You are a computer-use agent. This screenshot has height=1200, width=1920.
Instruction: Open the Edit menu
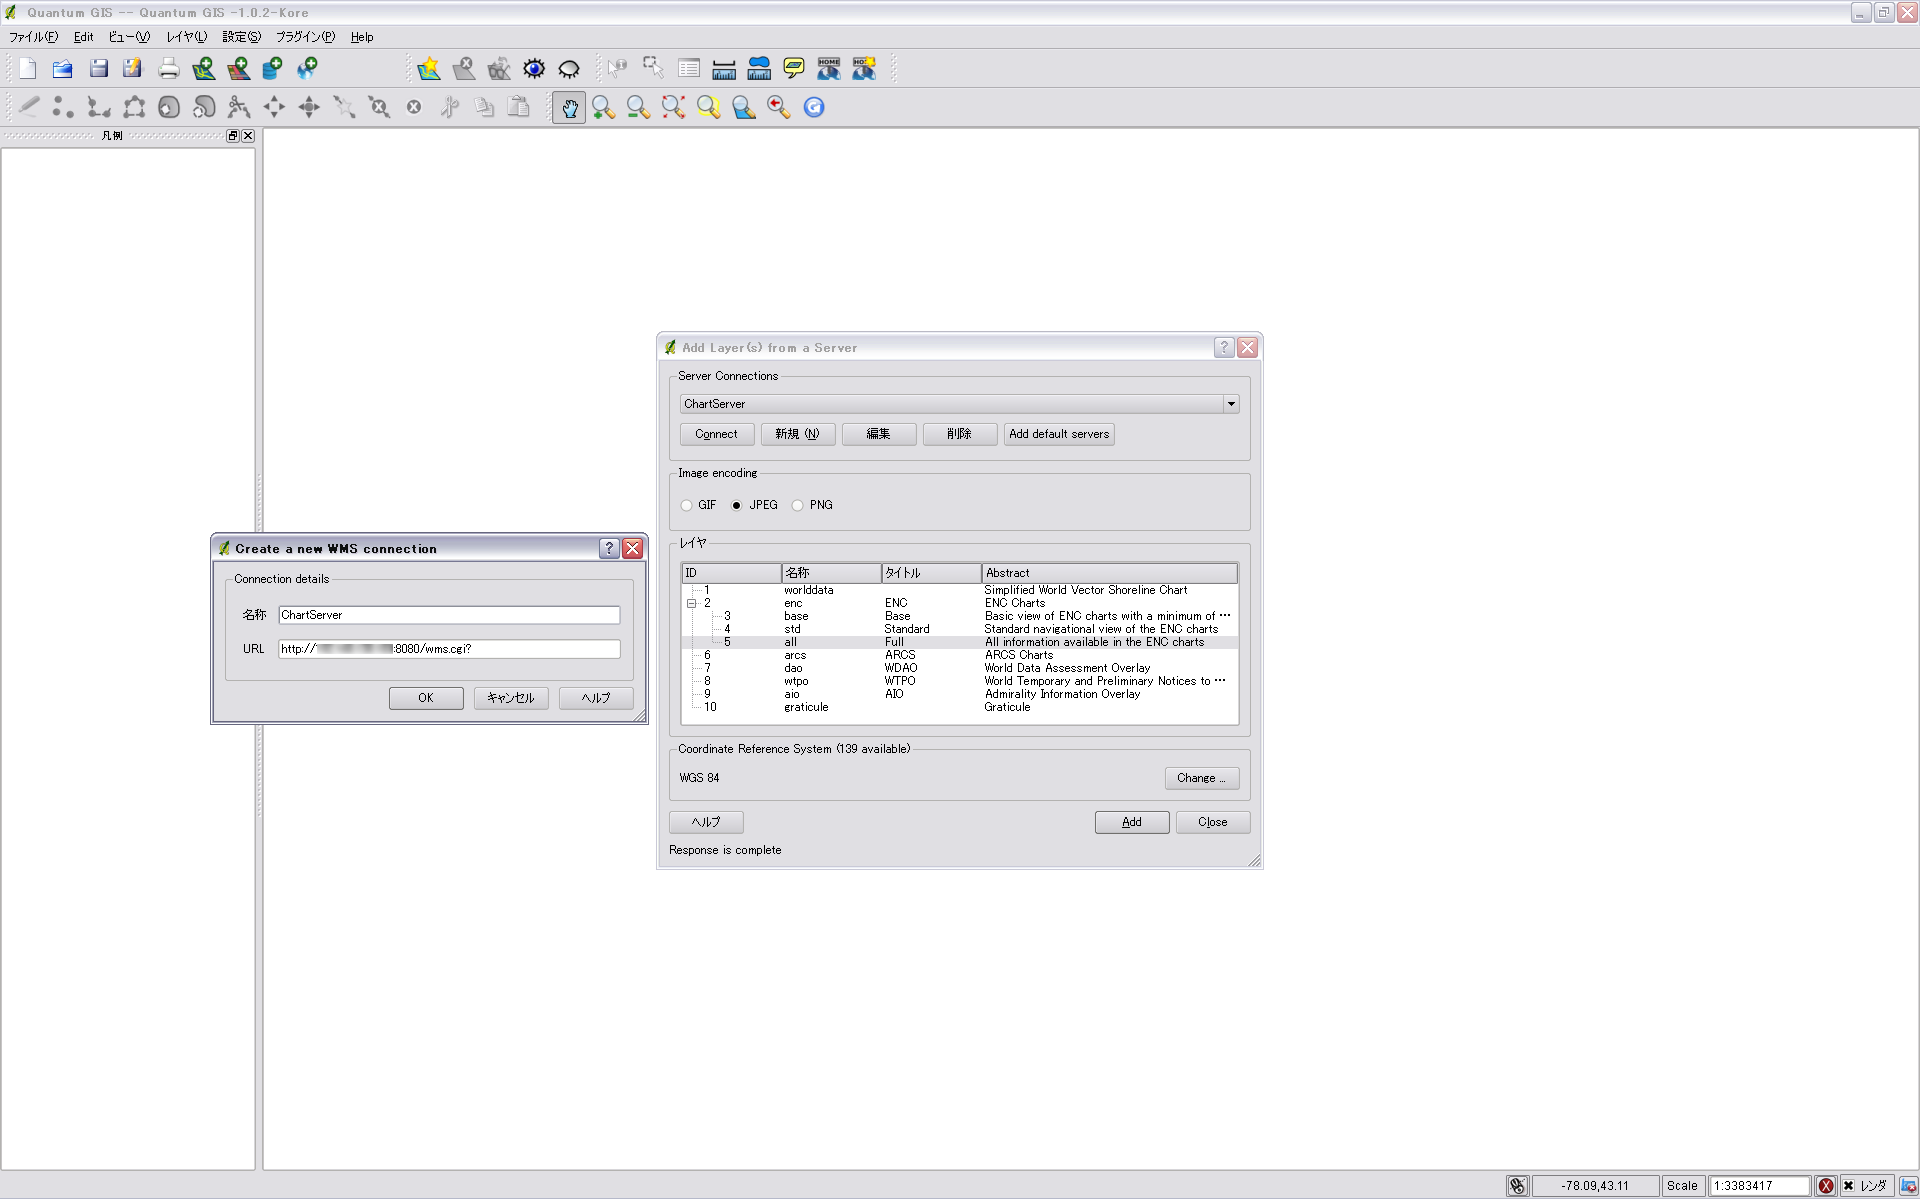point(83,37)
